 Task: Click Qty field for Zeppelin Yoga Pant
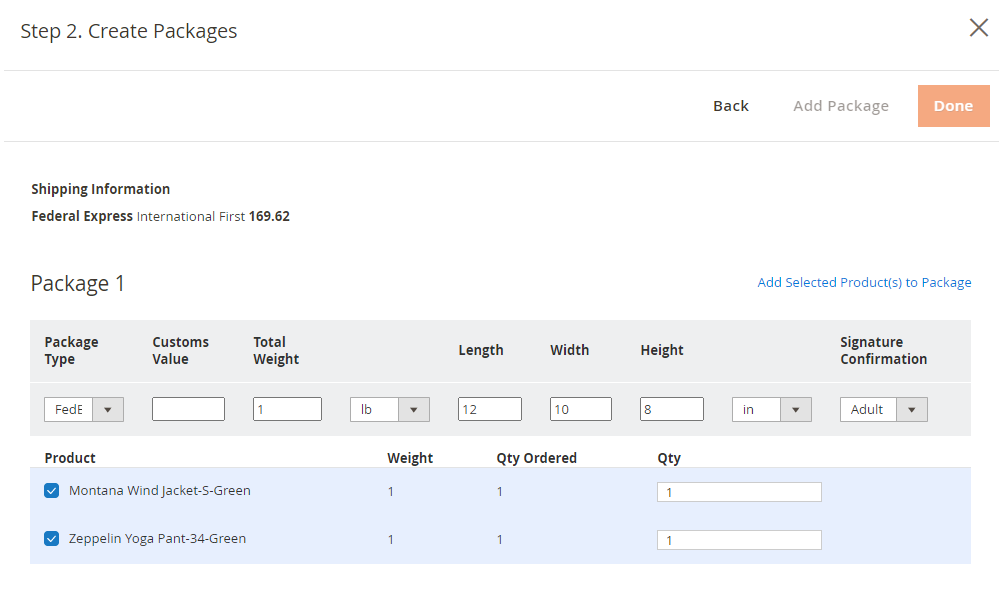[x=739, y=540]
